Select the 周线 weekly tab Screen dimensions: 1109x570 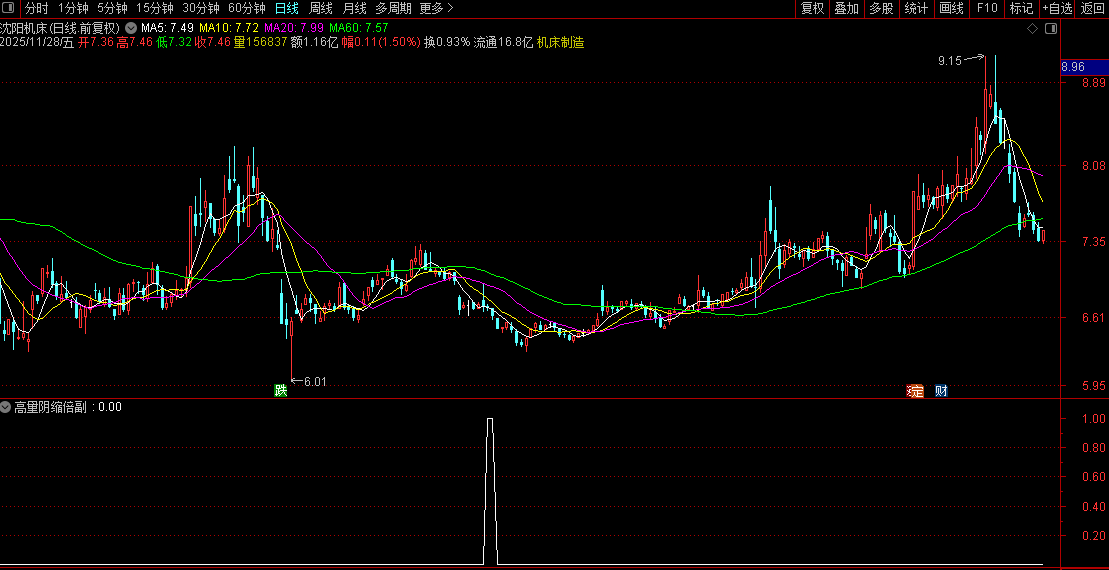320,8
